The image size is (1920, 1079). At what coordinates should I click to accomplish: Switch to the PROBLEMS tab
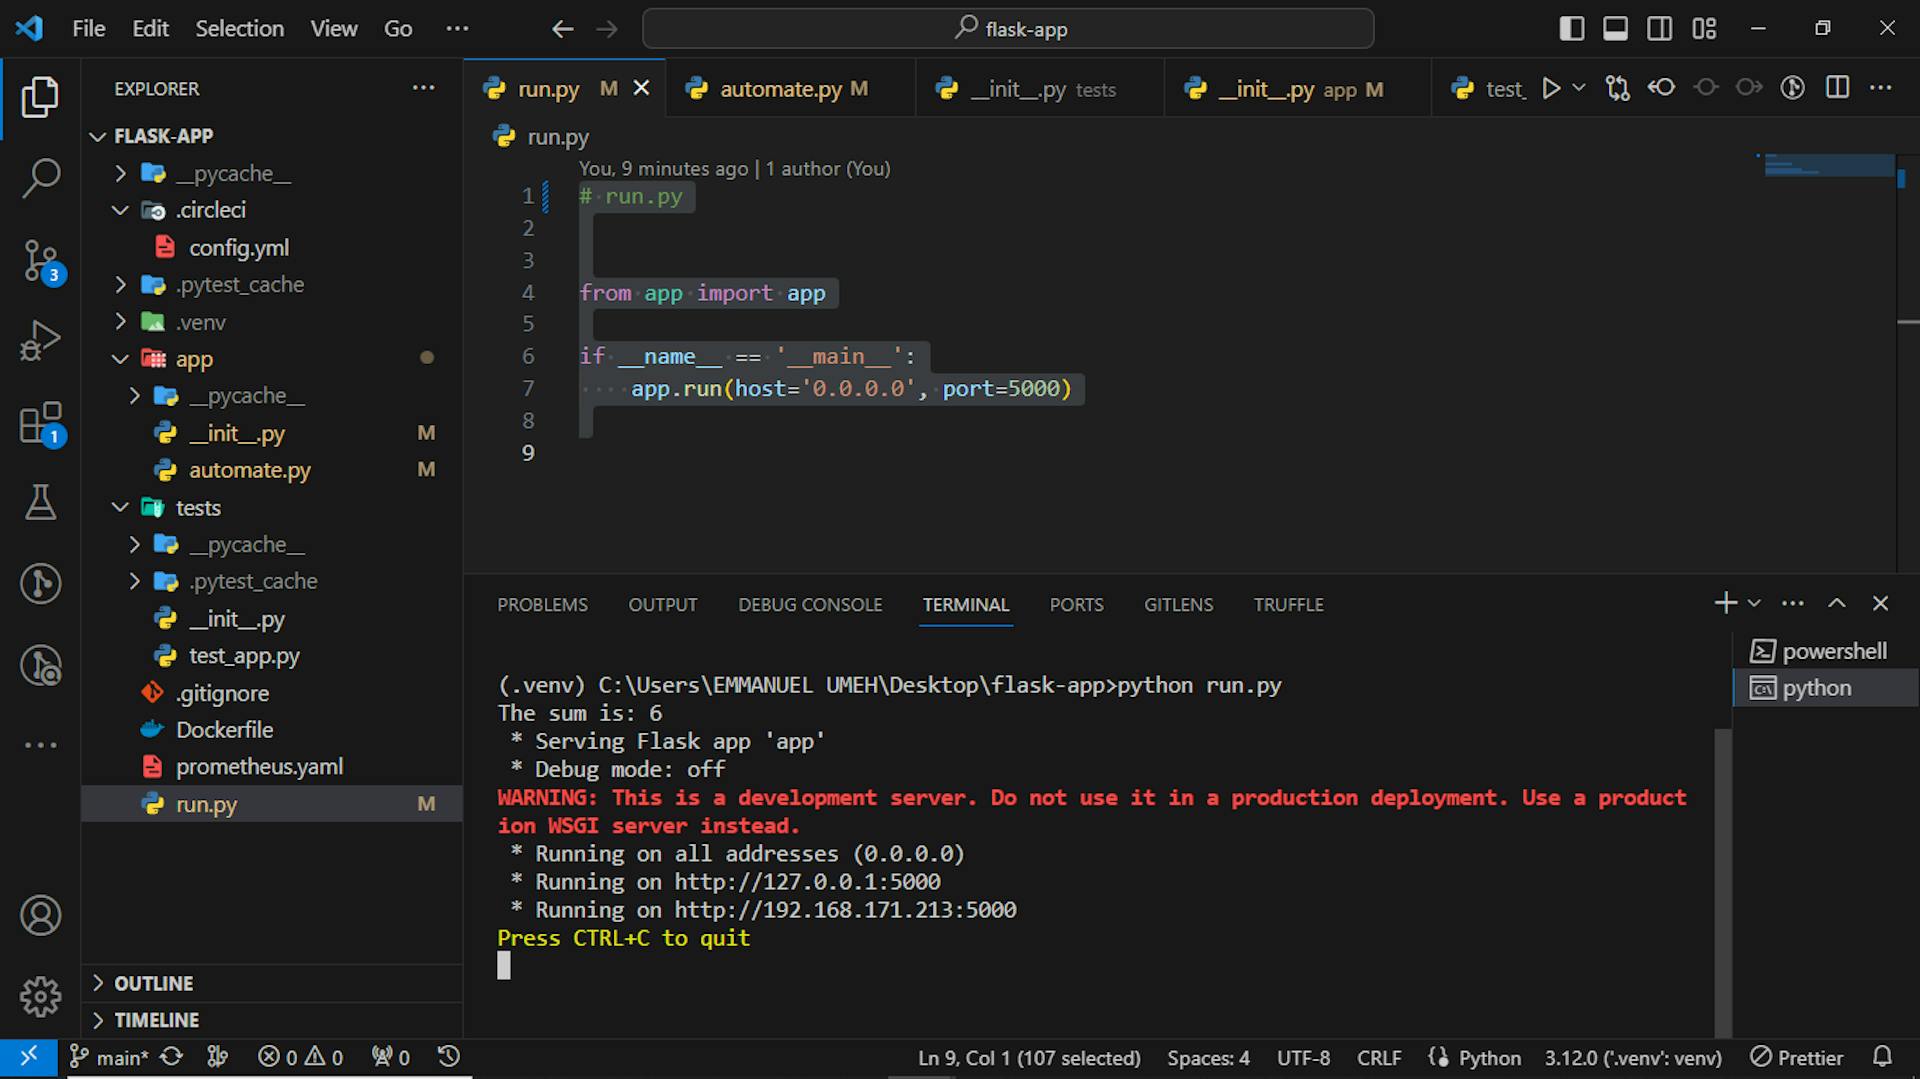(542, 604)
